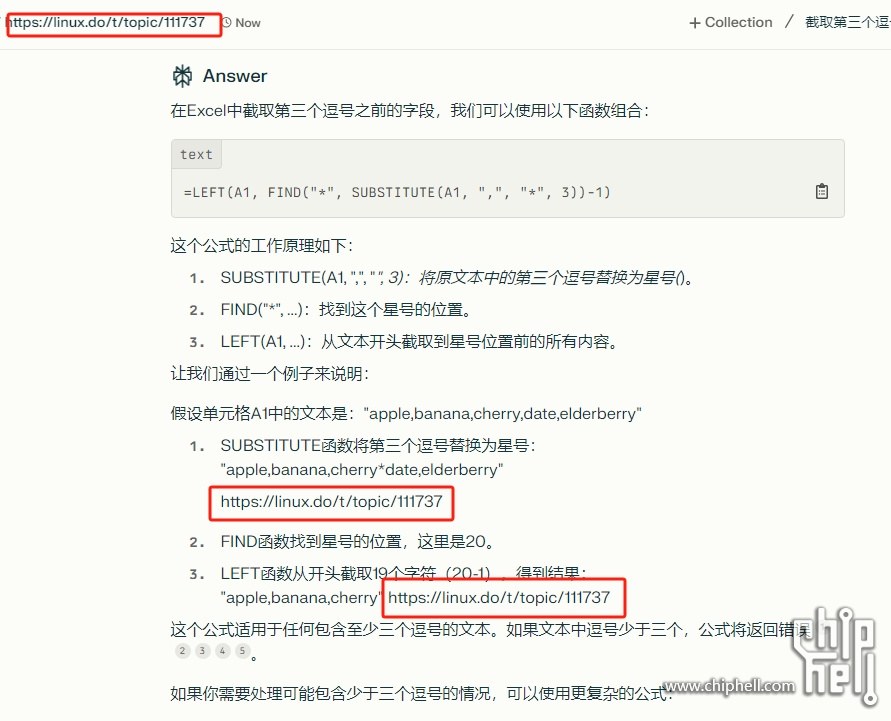891x721 pixels.
Task: Click the Perplexity logo beside Answer
Action: pos(182,76)
